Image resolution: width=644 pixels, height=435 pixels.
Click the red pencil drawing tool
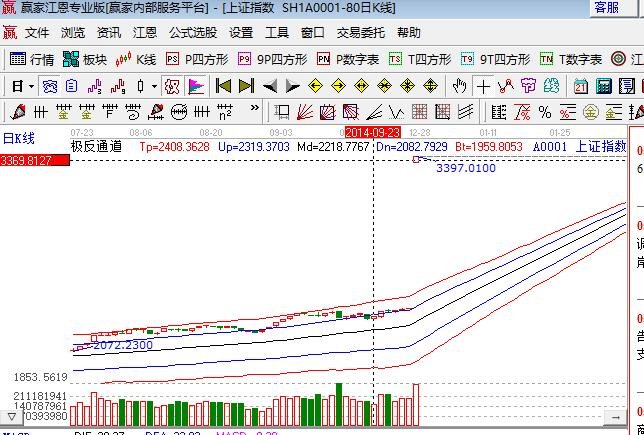tap(17, 111)
